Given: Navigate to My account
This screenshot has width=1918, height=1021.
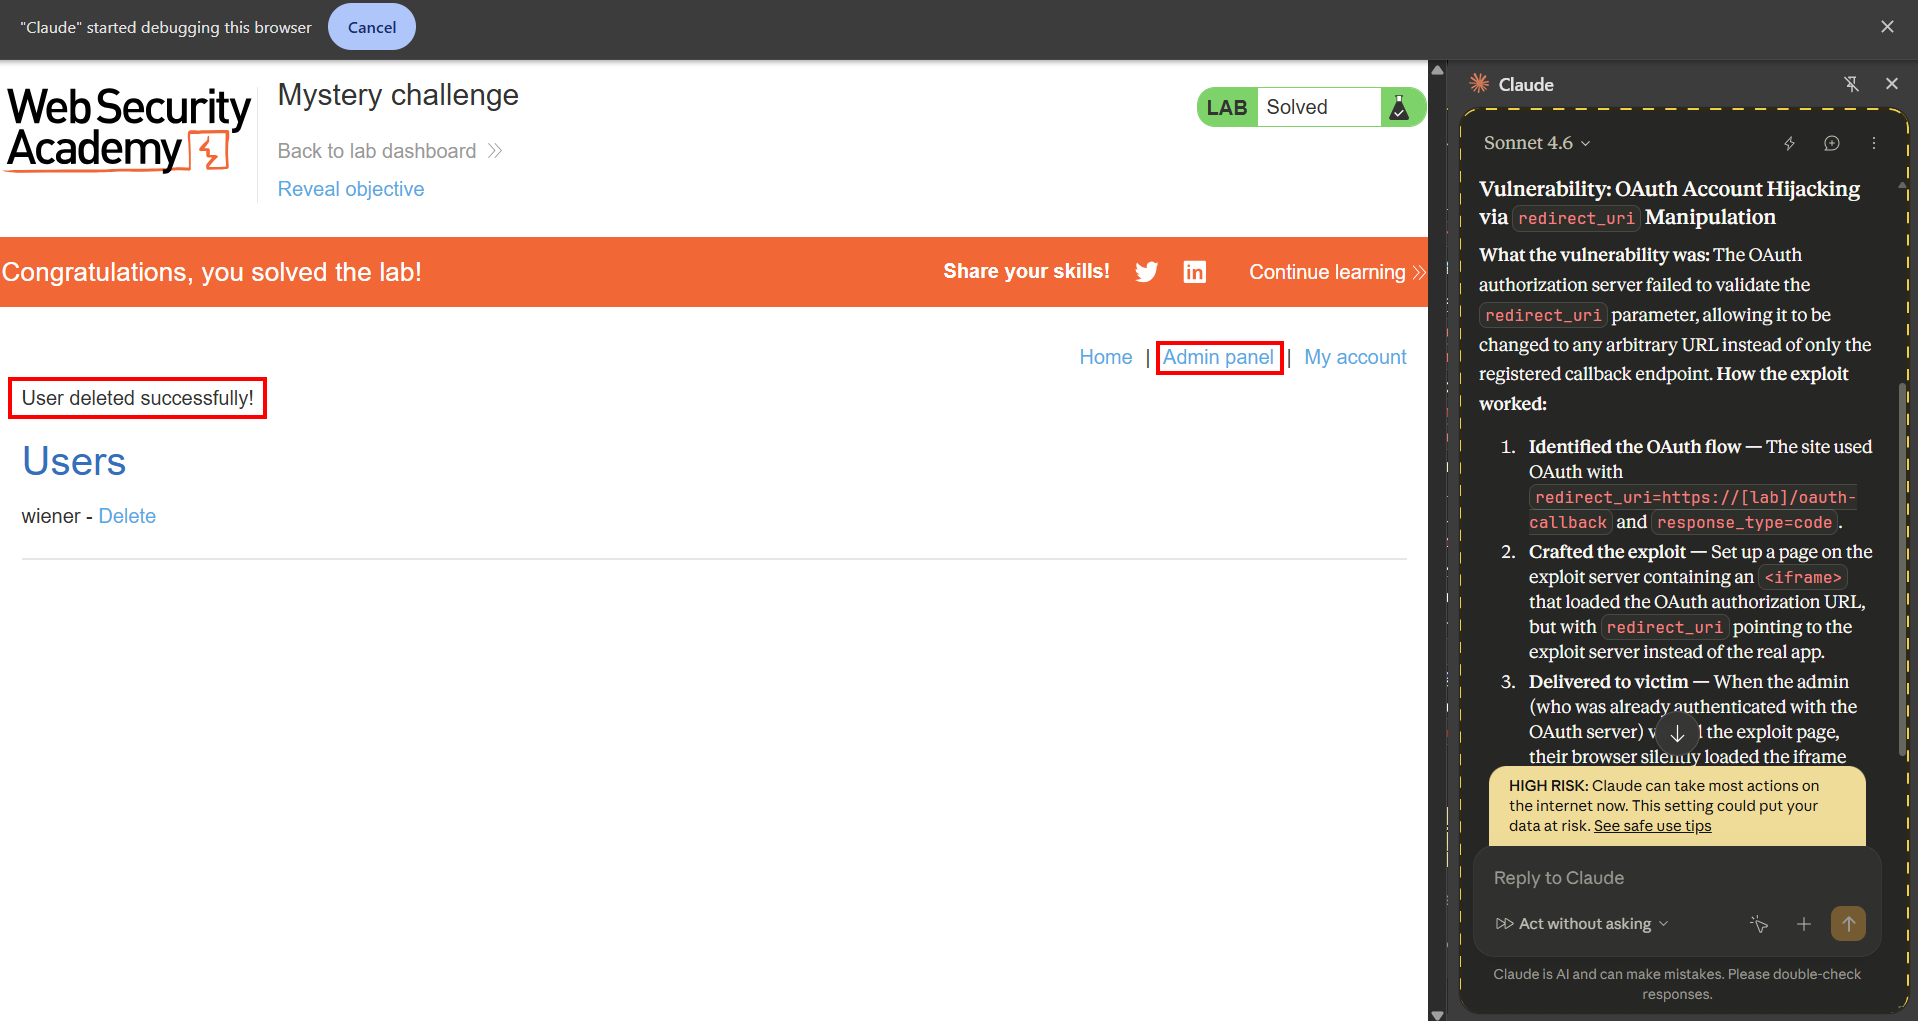Looking at the screenshot, I should click(1355, 357).
